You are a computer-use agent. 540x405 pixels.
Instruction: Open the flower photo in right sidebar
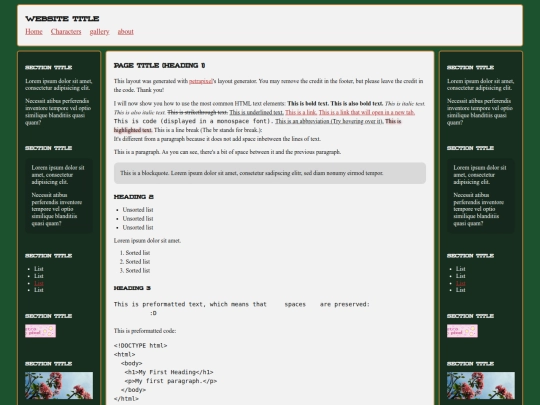[x=481, y=385]
